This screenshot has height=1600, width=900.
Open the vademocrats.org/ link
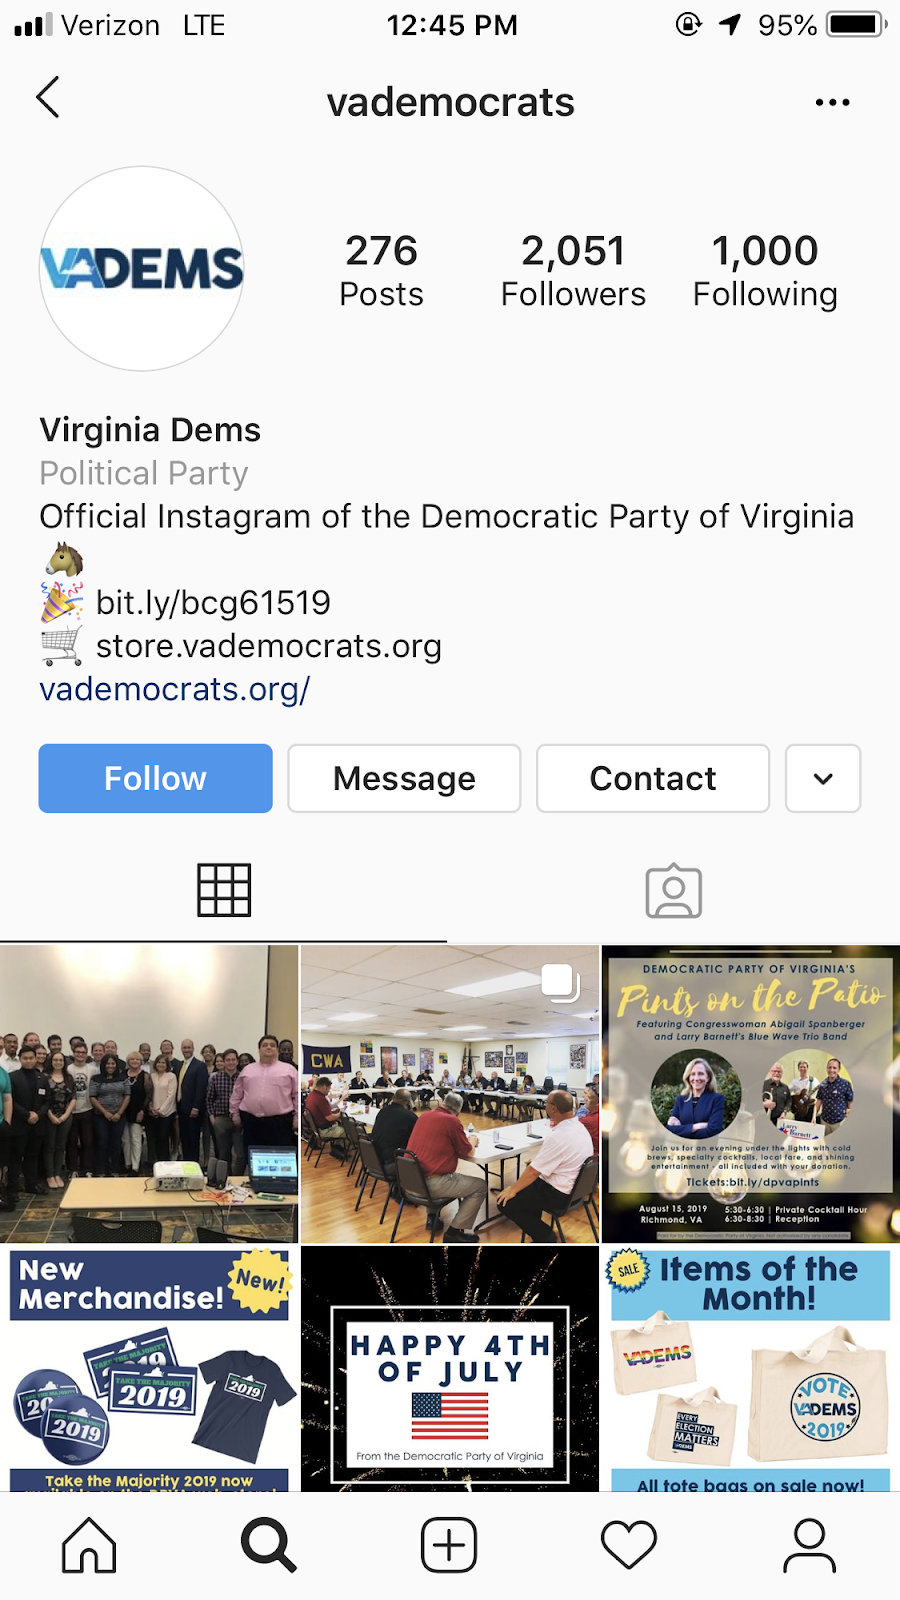click(175, 689)
